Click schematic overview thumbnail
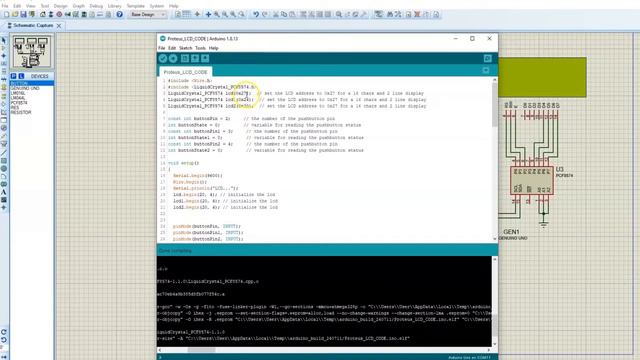This screenshot has width=640, height=360. point(32,51)
